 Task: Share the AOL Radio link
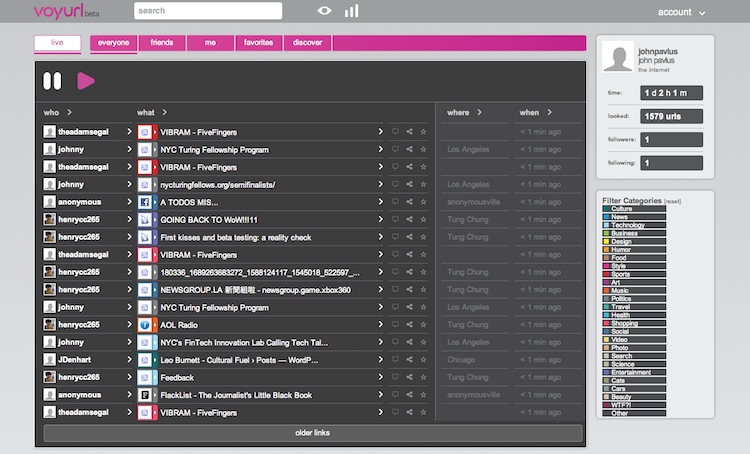[x=409, y=324]
